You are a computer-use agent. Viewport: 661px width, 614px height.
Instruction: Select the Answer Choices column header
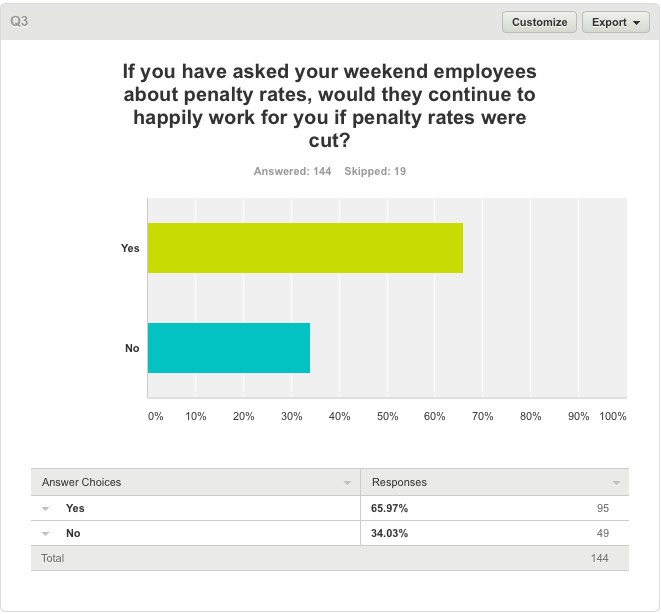pyautogui.click(x=82, y=482)
